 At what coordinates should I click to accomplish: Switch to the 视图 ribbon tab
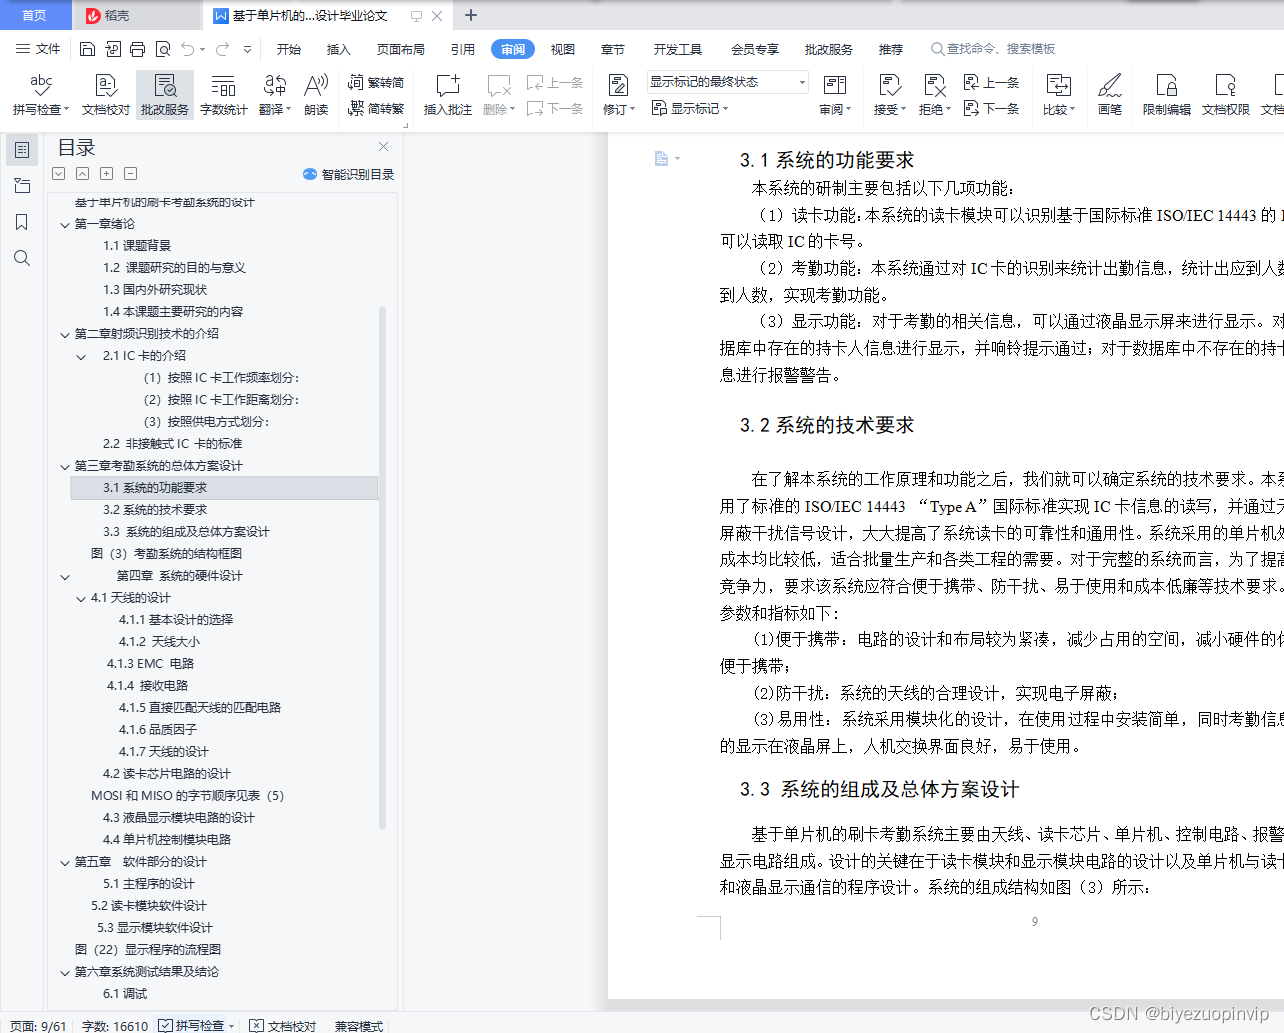pyautogui.click(x=563, y=49)
